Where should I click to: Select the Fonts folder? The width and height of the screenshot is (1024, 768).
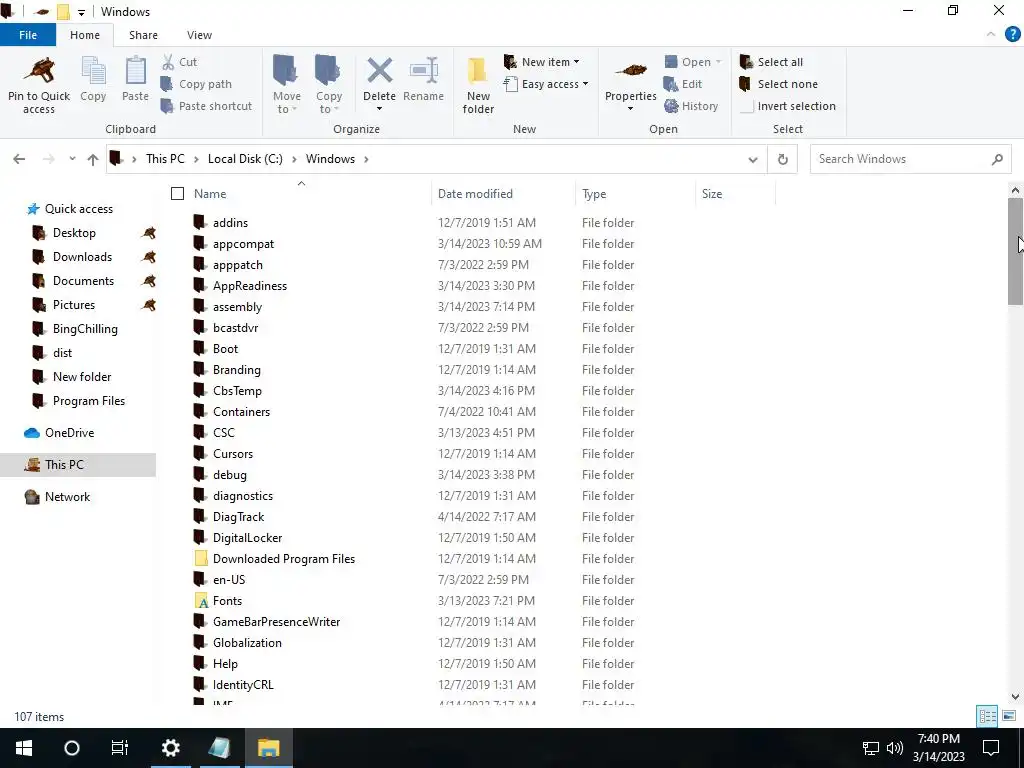point(227,601)
